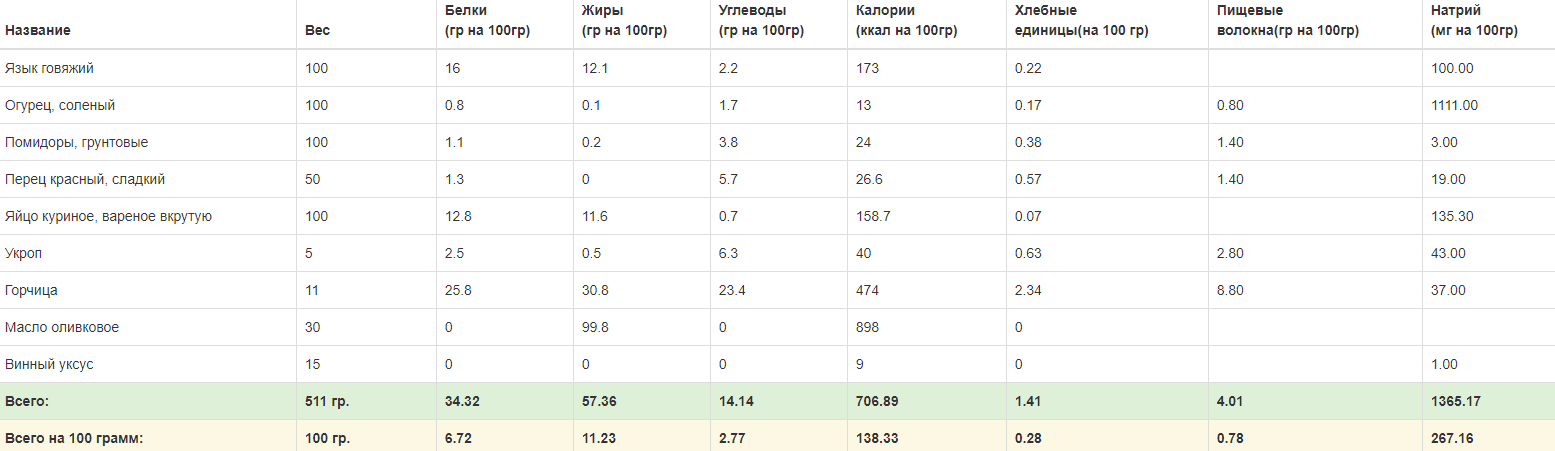1555x451 pixels.
Task: Click the Всего total row label
Action: pos(27,401)
